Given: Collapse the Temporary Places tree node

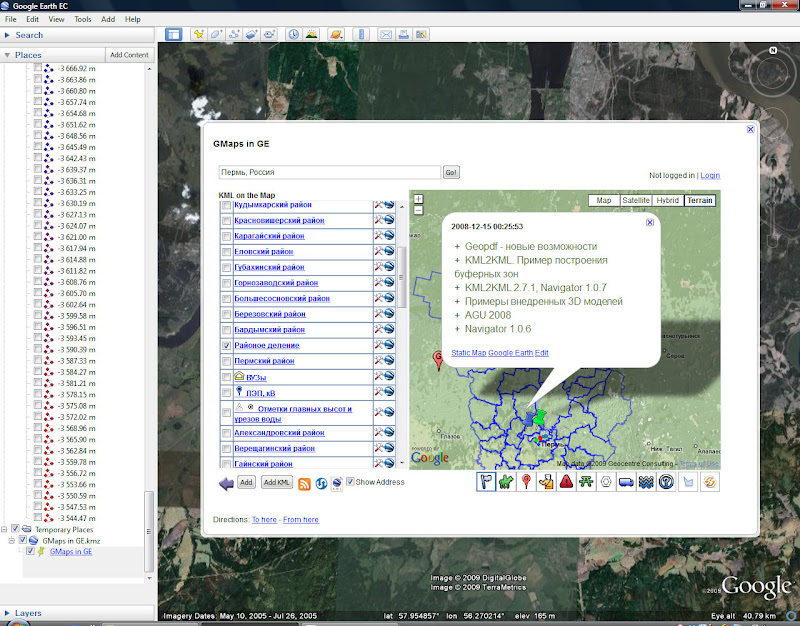Looking at the screenshot, I should coord(4,529).
